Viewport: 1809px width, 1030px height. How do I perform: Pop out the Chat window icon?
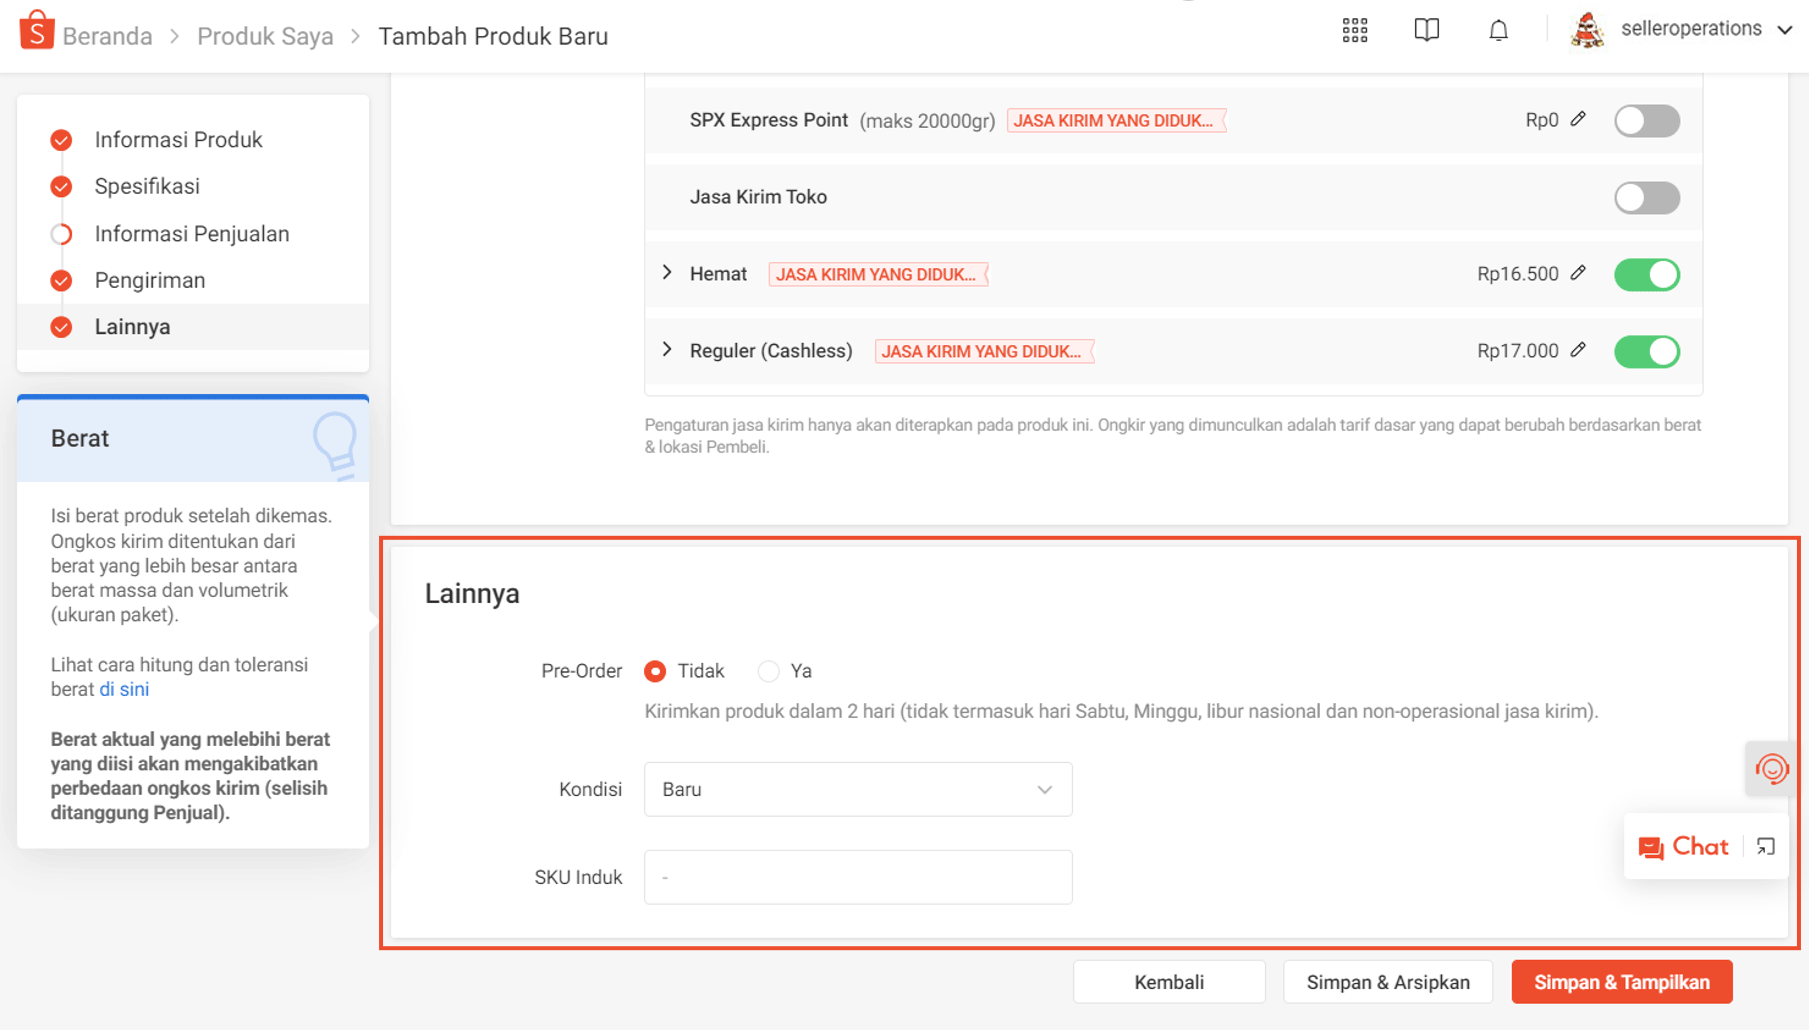point(1766,846)
